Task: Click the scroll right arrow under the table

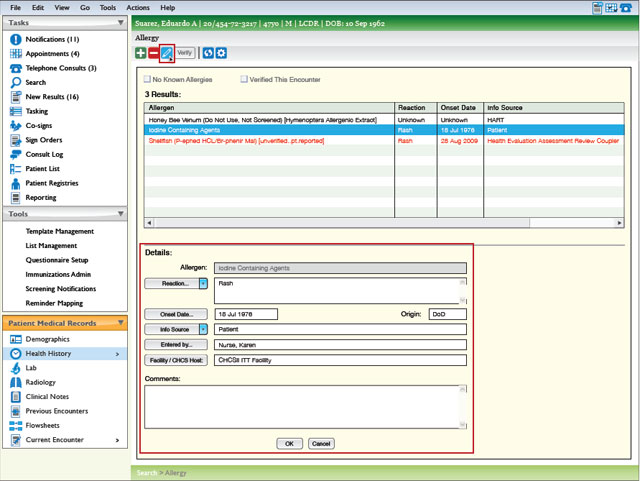Action: coord(619,223)
